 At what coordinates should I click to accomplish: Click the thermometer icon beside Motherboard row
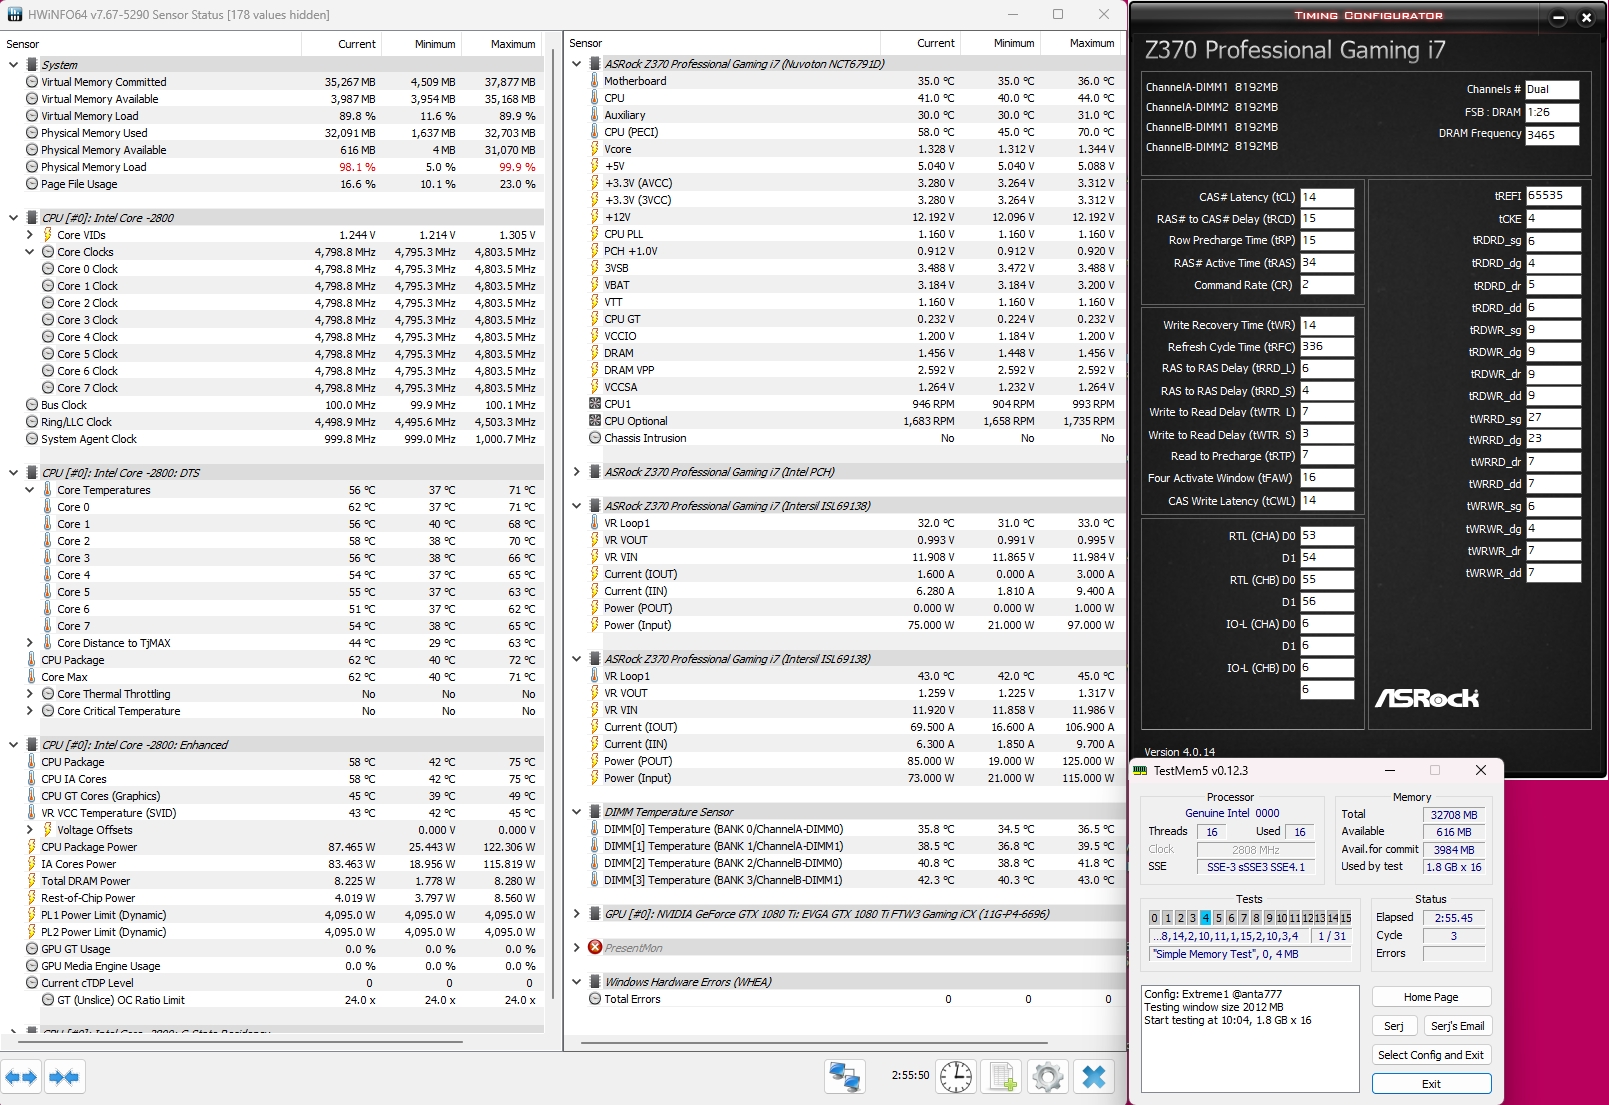(x=595, y=81)
